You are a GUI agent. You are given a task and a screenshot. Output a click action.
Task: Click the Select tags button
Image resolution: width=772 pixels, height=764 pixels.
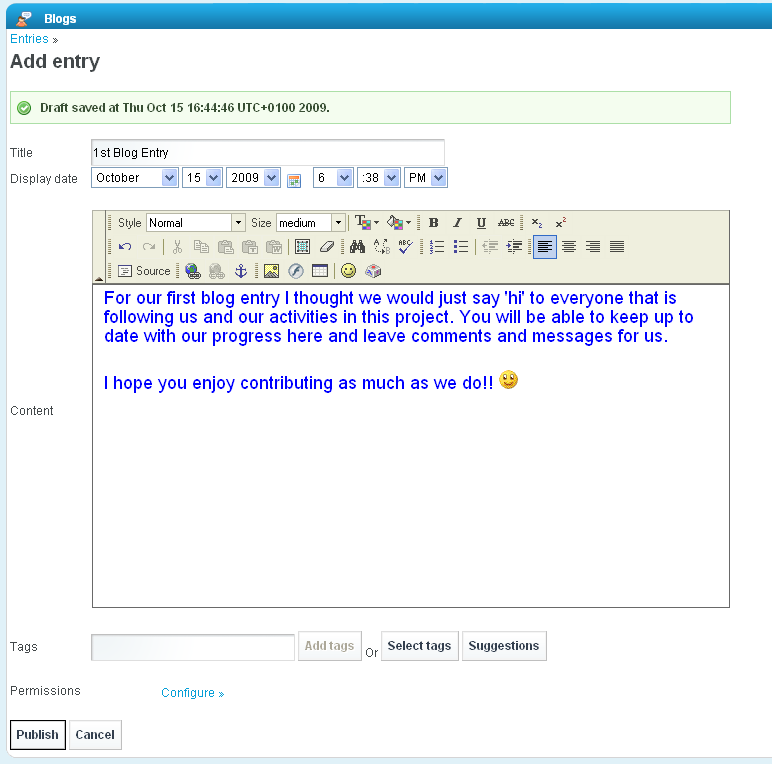click(x=419, y=646)
